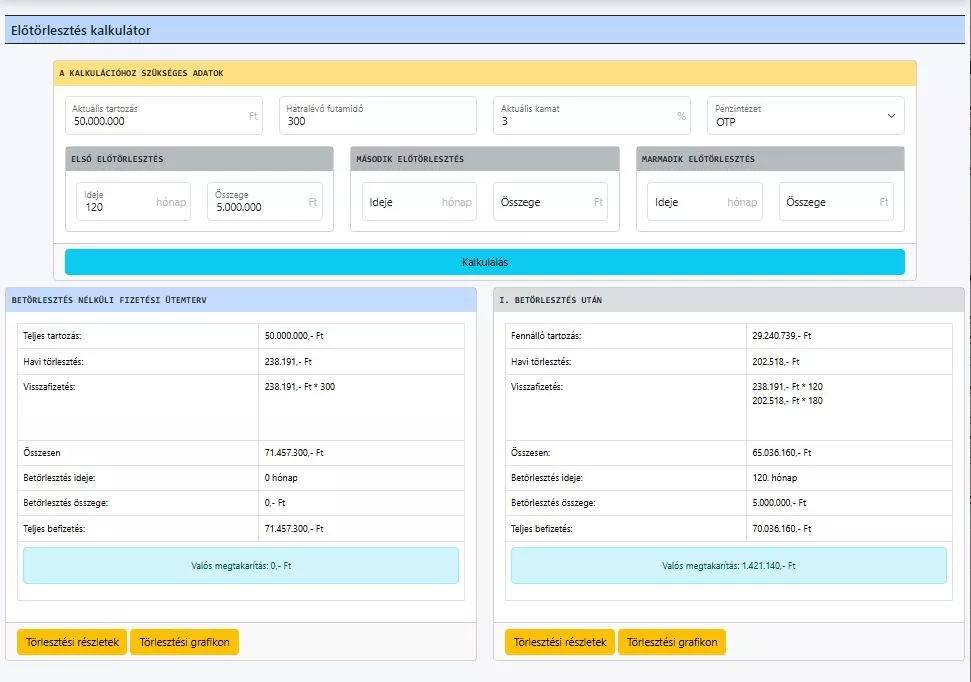
Task: Click the Valós megtakarítás 0 Ft box
Action: (x=240, y=565)
